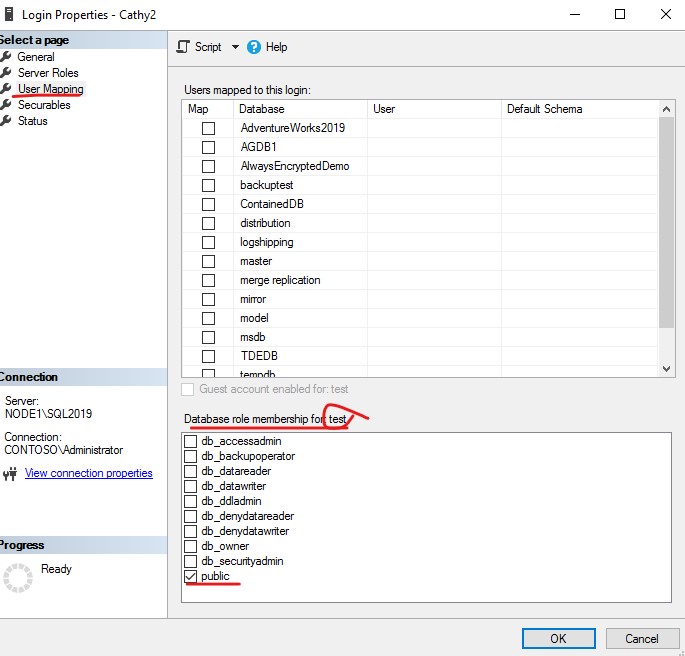Enable the db_owner role checkbox
The image size is (685, 656).
(190, 546)
